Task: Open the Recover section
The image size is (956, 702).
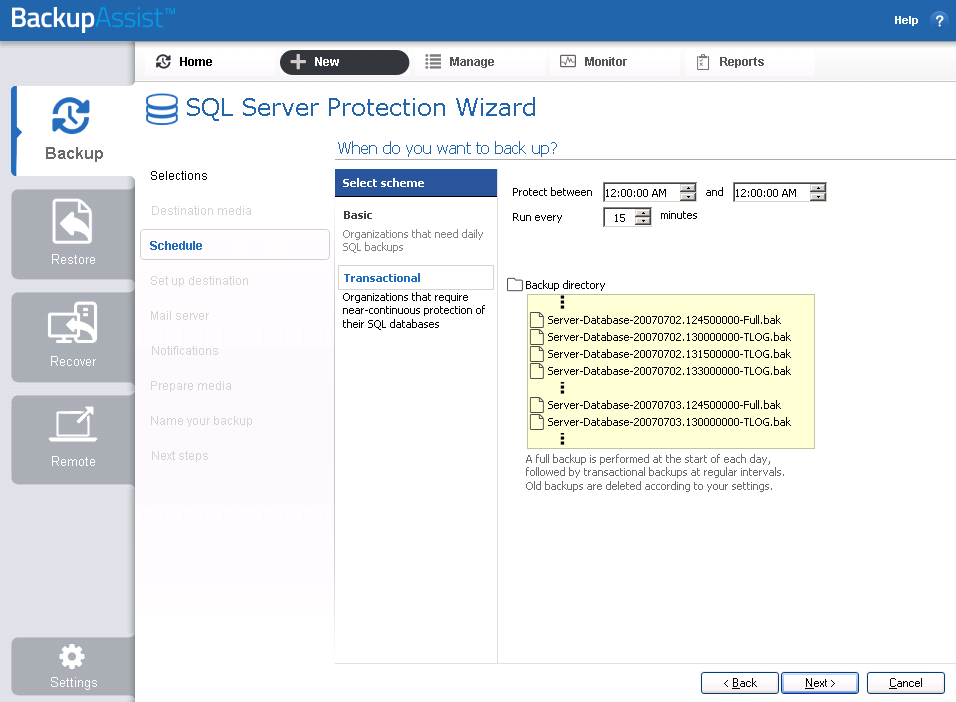Action: (x=73, y=337)
